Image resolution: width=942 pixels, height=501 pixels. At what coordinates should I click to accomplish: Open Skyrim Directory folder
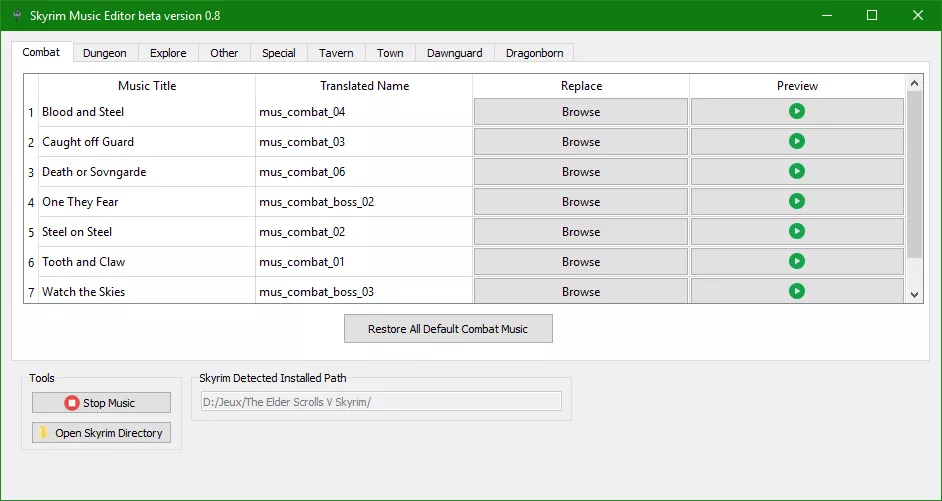click(101, 433)
